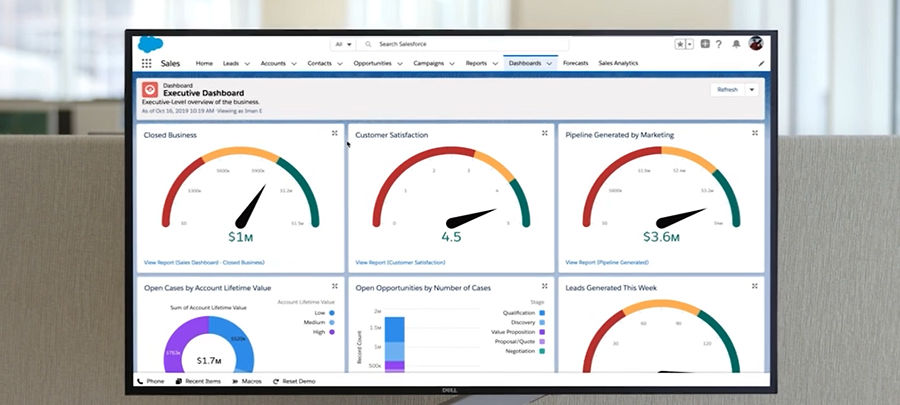
Task: Switch to the Forecasts tab
Action: point(575,63)
